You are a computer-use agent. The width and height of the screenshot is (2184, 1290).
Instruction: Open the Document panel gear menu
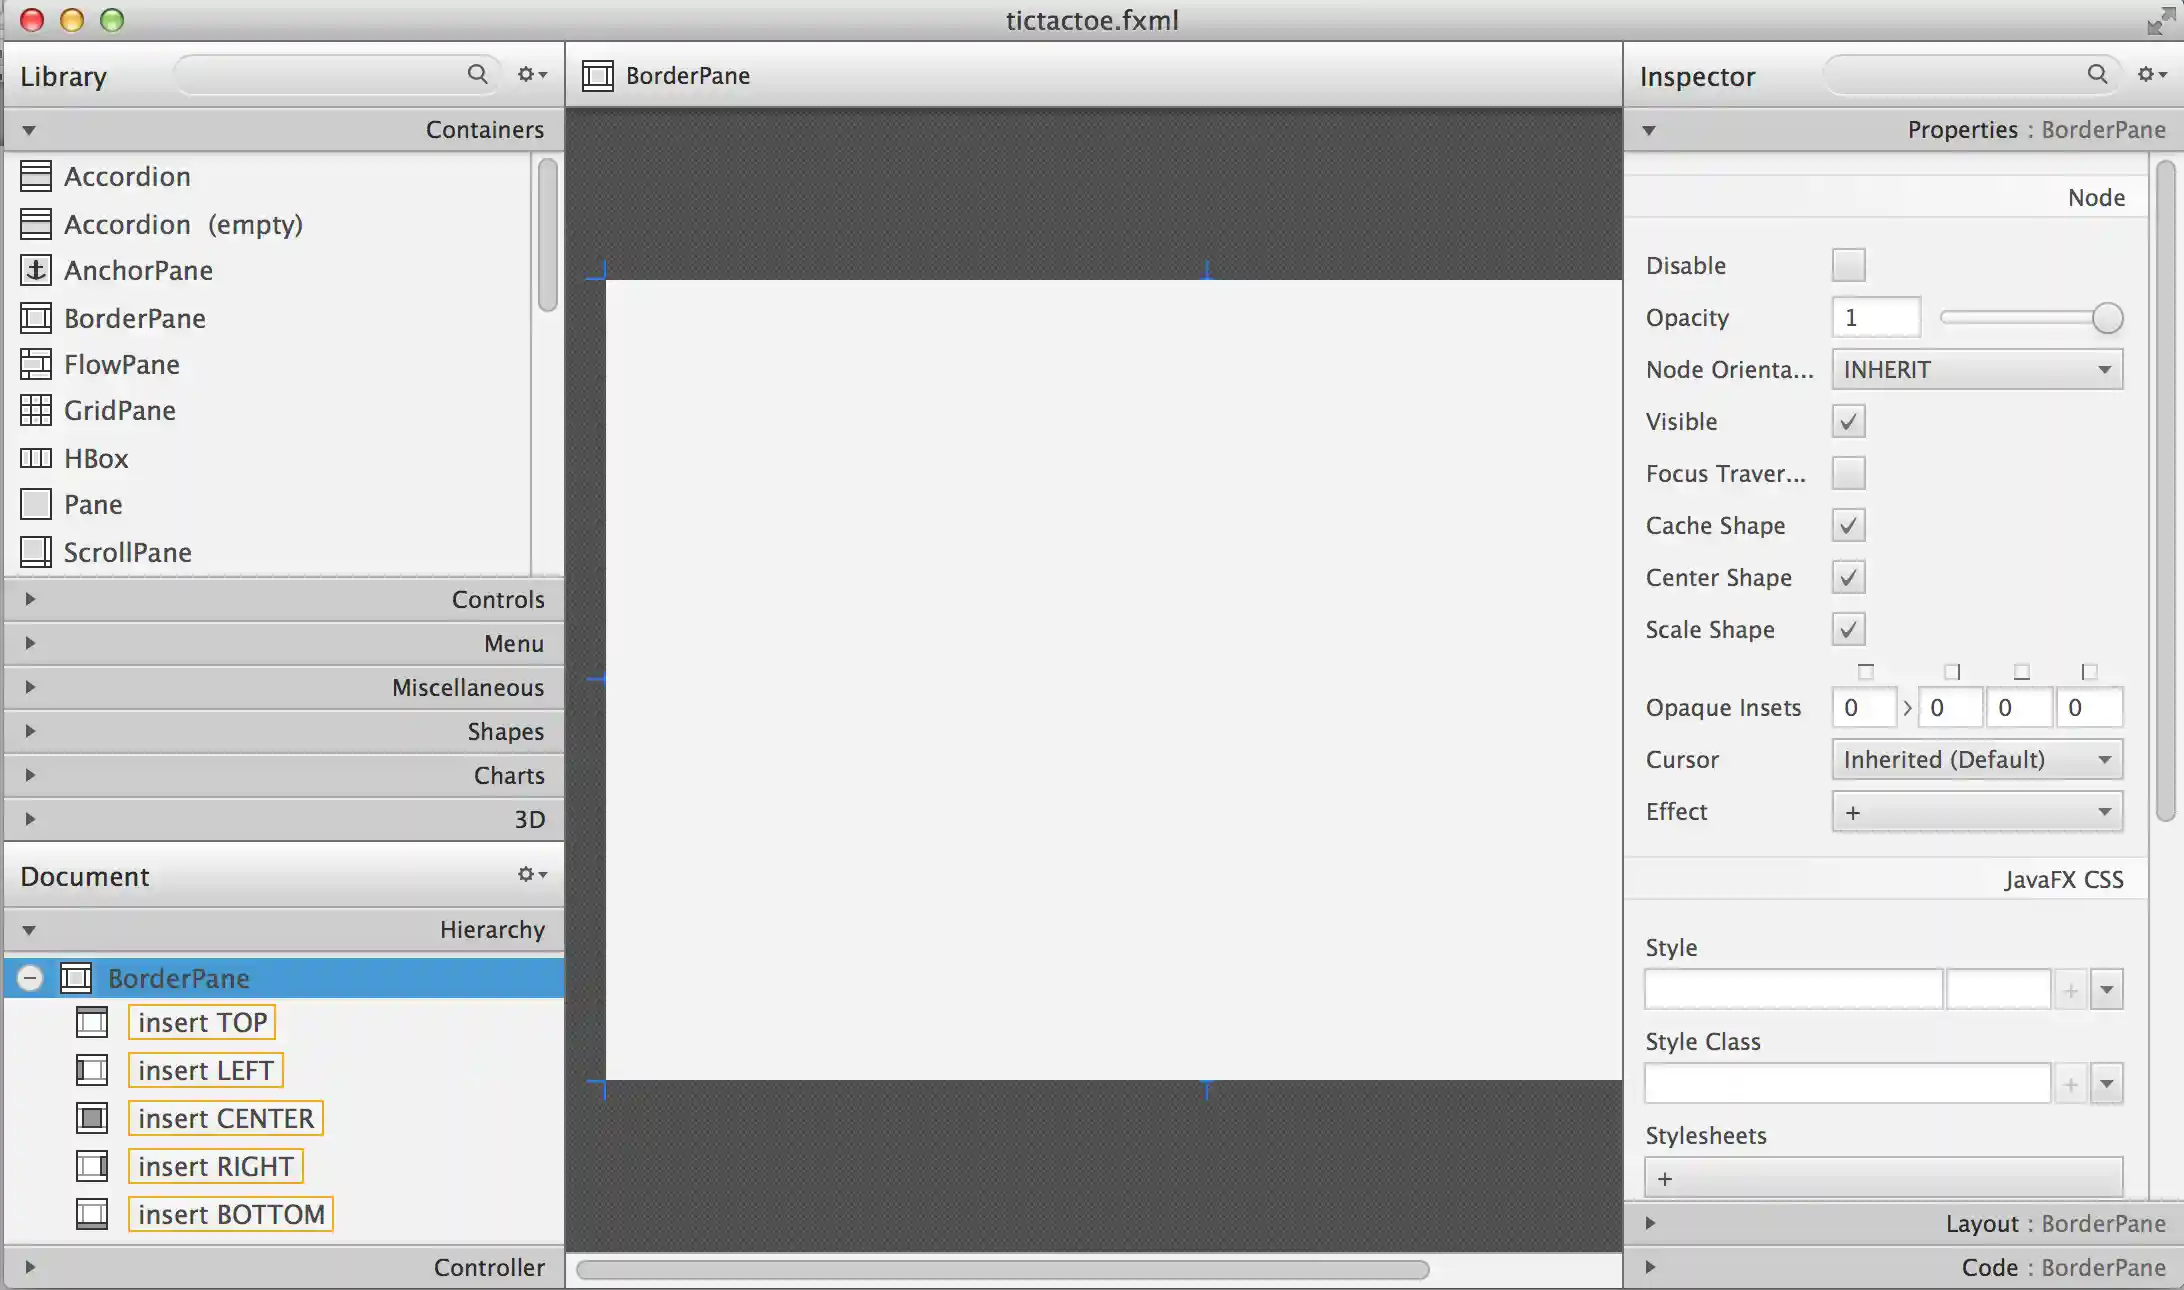click(531, 875)
